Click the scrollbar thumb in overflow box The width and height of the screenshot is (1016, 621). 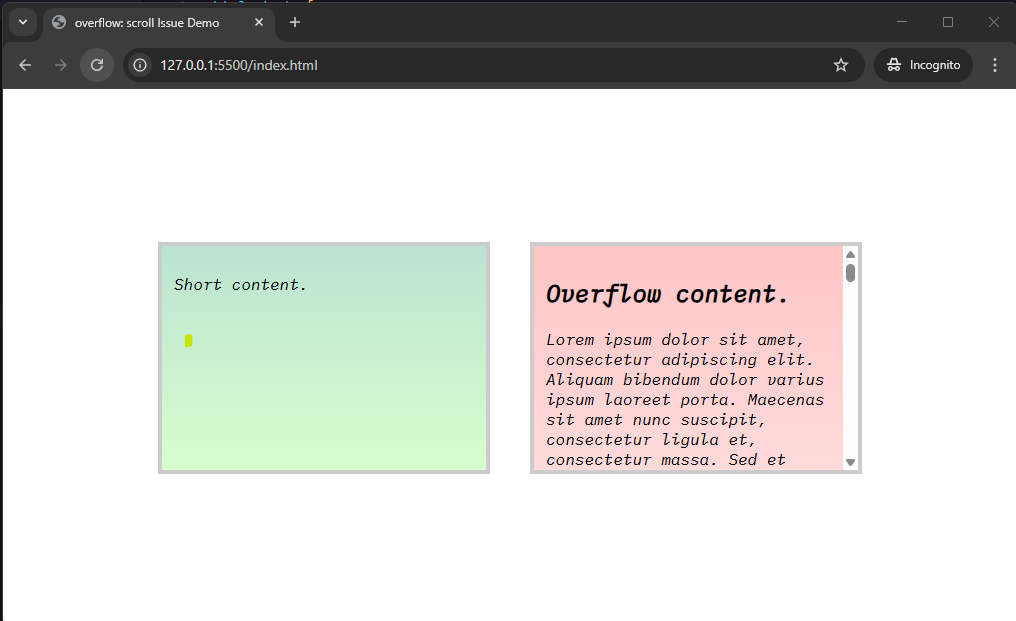click(x=850, y=273)
